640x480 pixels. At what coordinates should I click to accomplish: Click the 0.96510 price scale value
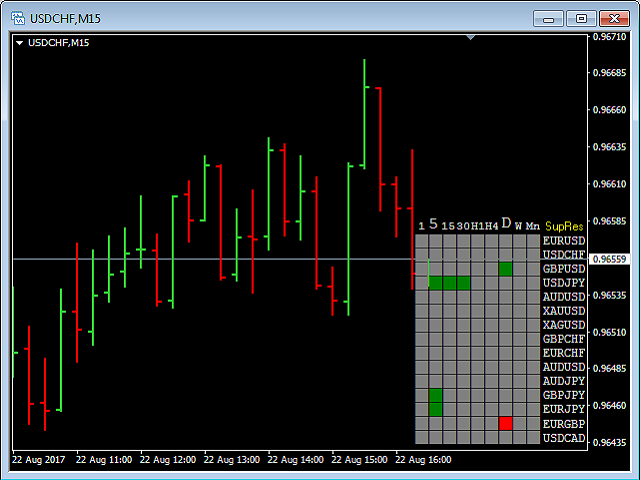coord(609,333)
